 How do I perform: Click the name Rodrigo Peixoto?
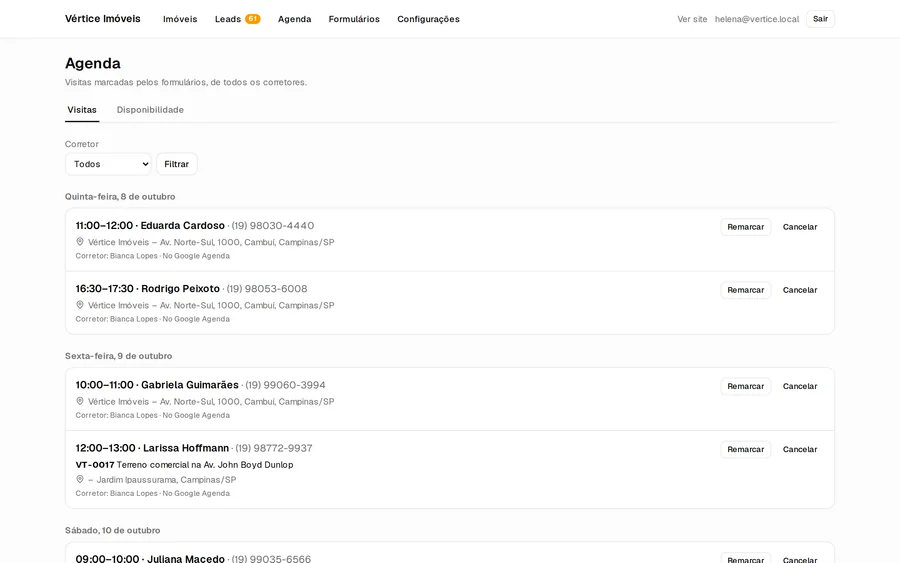click(180, 289)
